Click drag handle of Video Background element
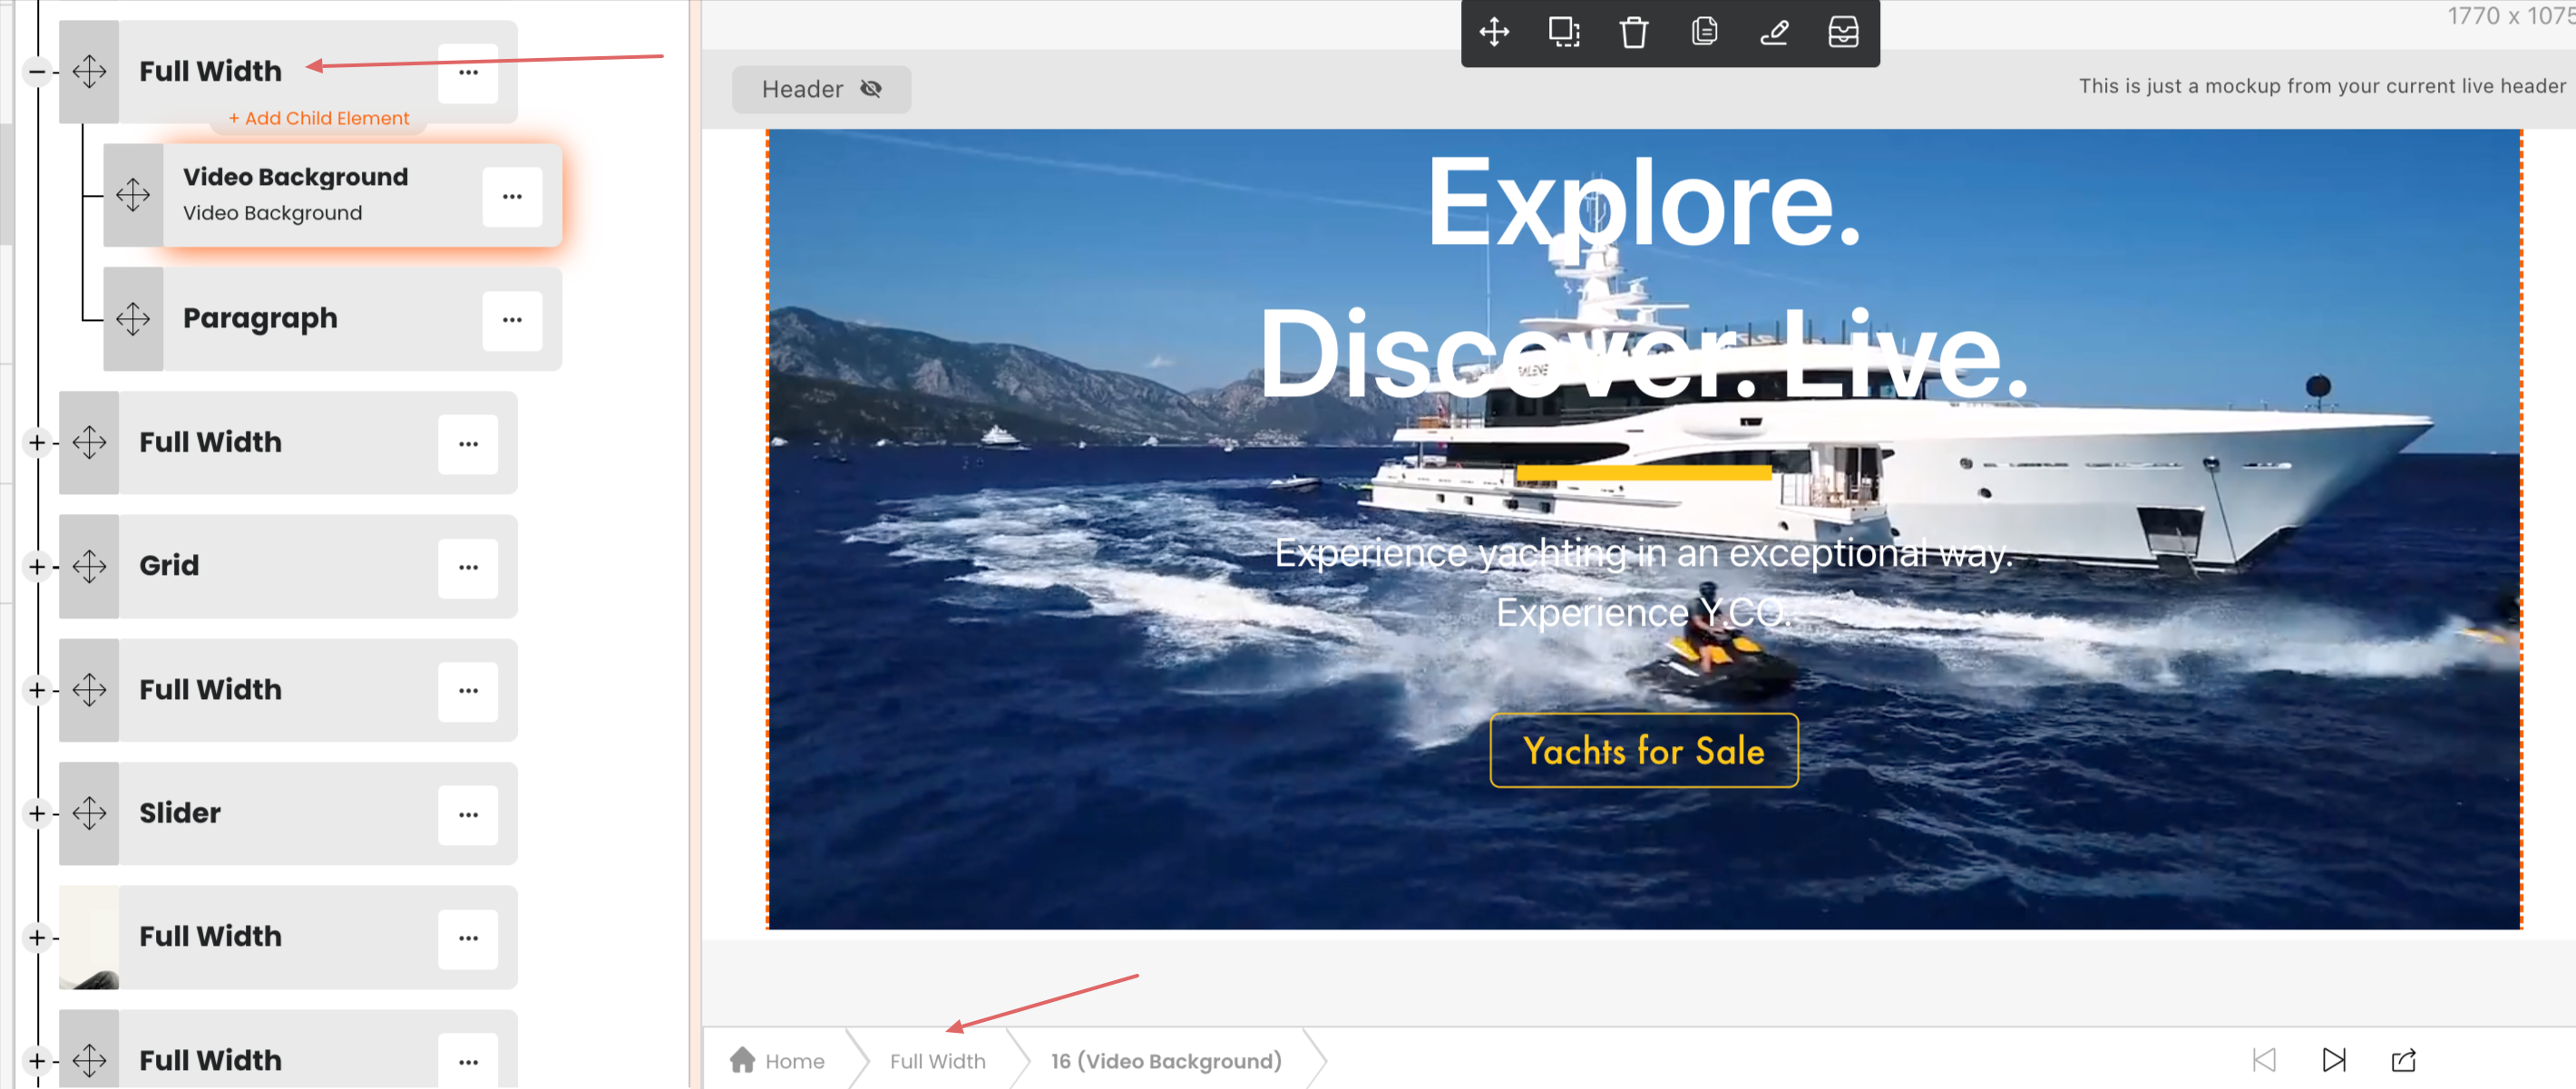 (133, 195)
